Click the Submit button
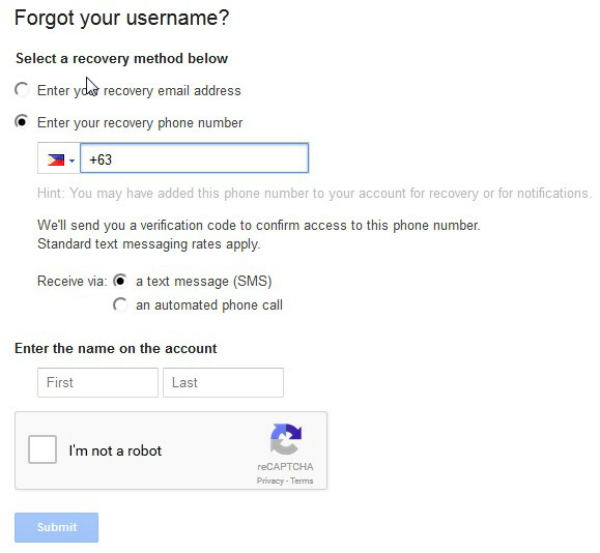This screenshot has height=553, width=600. point(57,527)
